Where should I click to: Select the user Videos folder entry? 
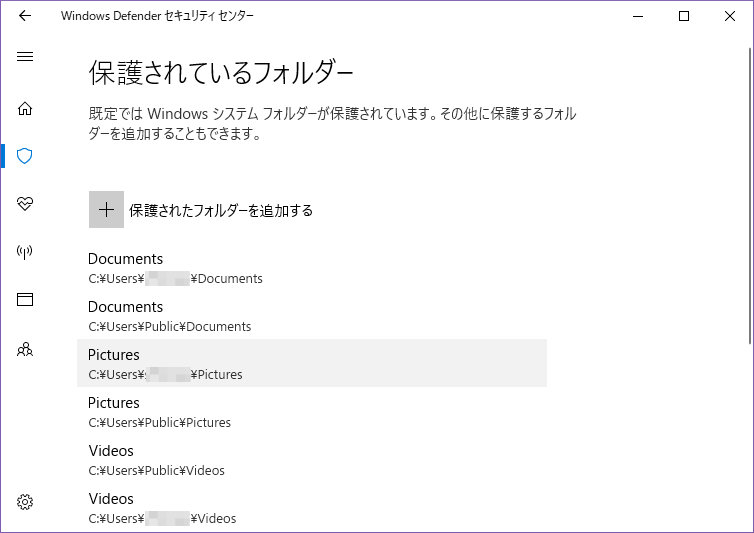(x=162, y=508)
